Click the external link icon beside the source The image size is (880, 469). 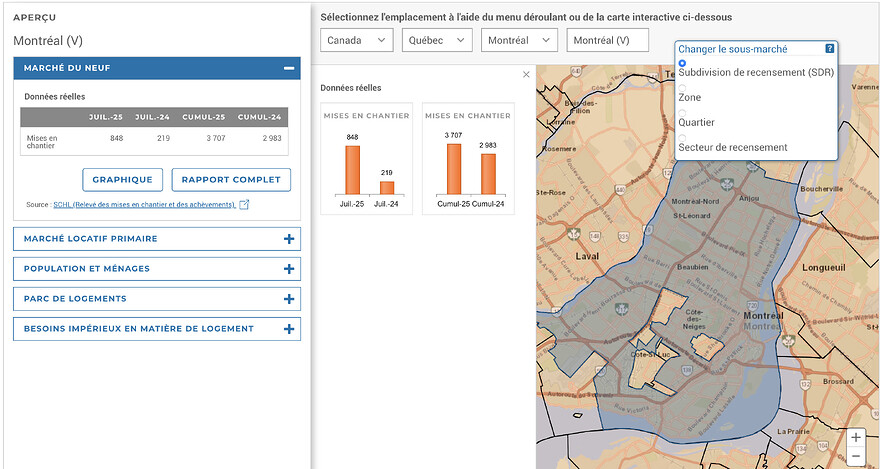click(x=244, y=205)
